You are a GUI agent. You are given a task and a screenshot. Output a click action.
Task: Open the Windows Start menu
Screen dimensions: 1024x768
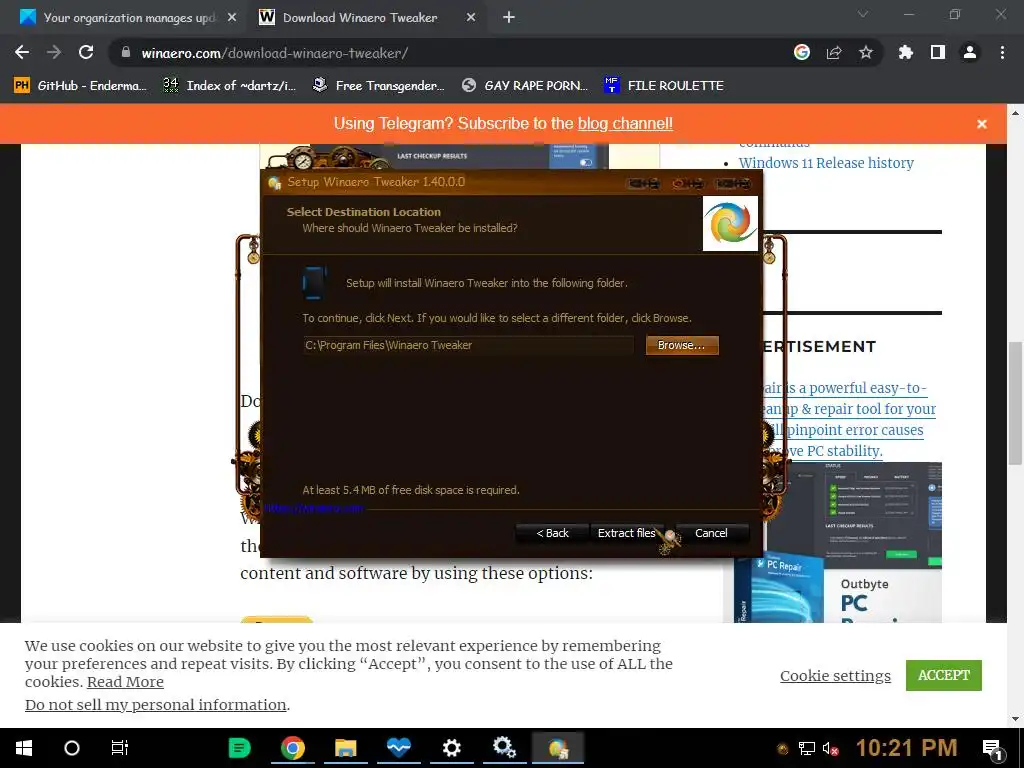24,748
